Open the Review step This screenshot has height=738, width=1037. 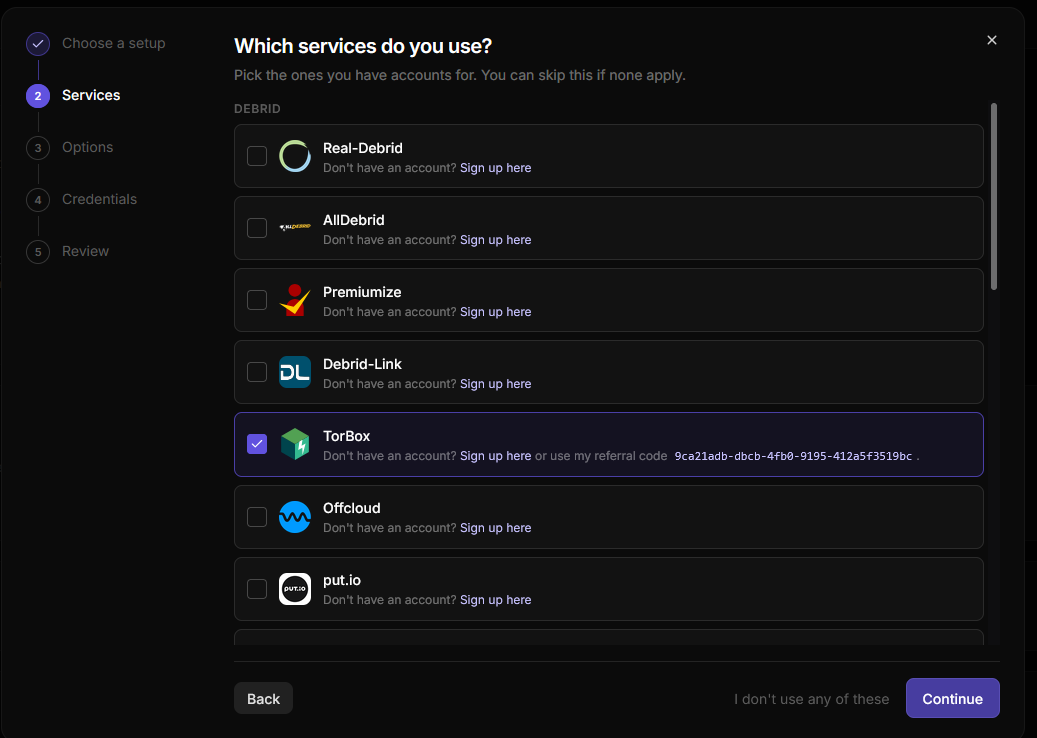point(85,251)
